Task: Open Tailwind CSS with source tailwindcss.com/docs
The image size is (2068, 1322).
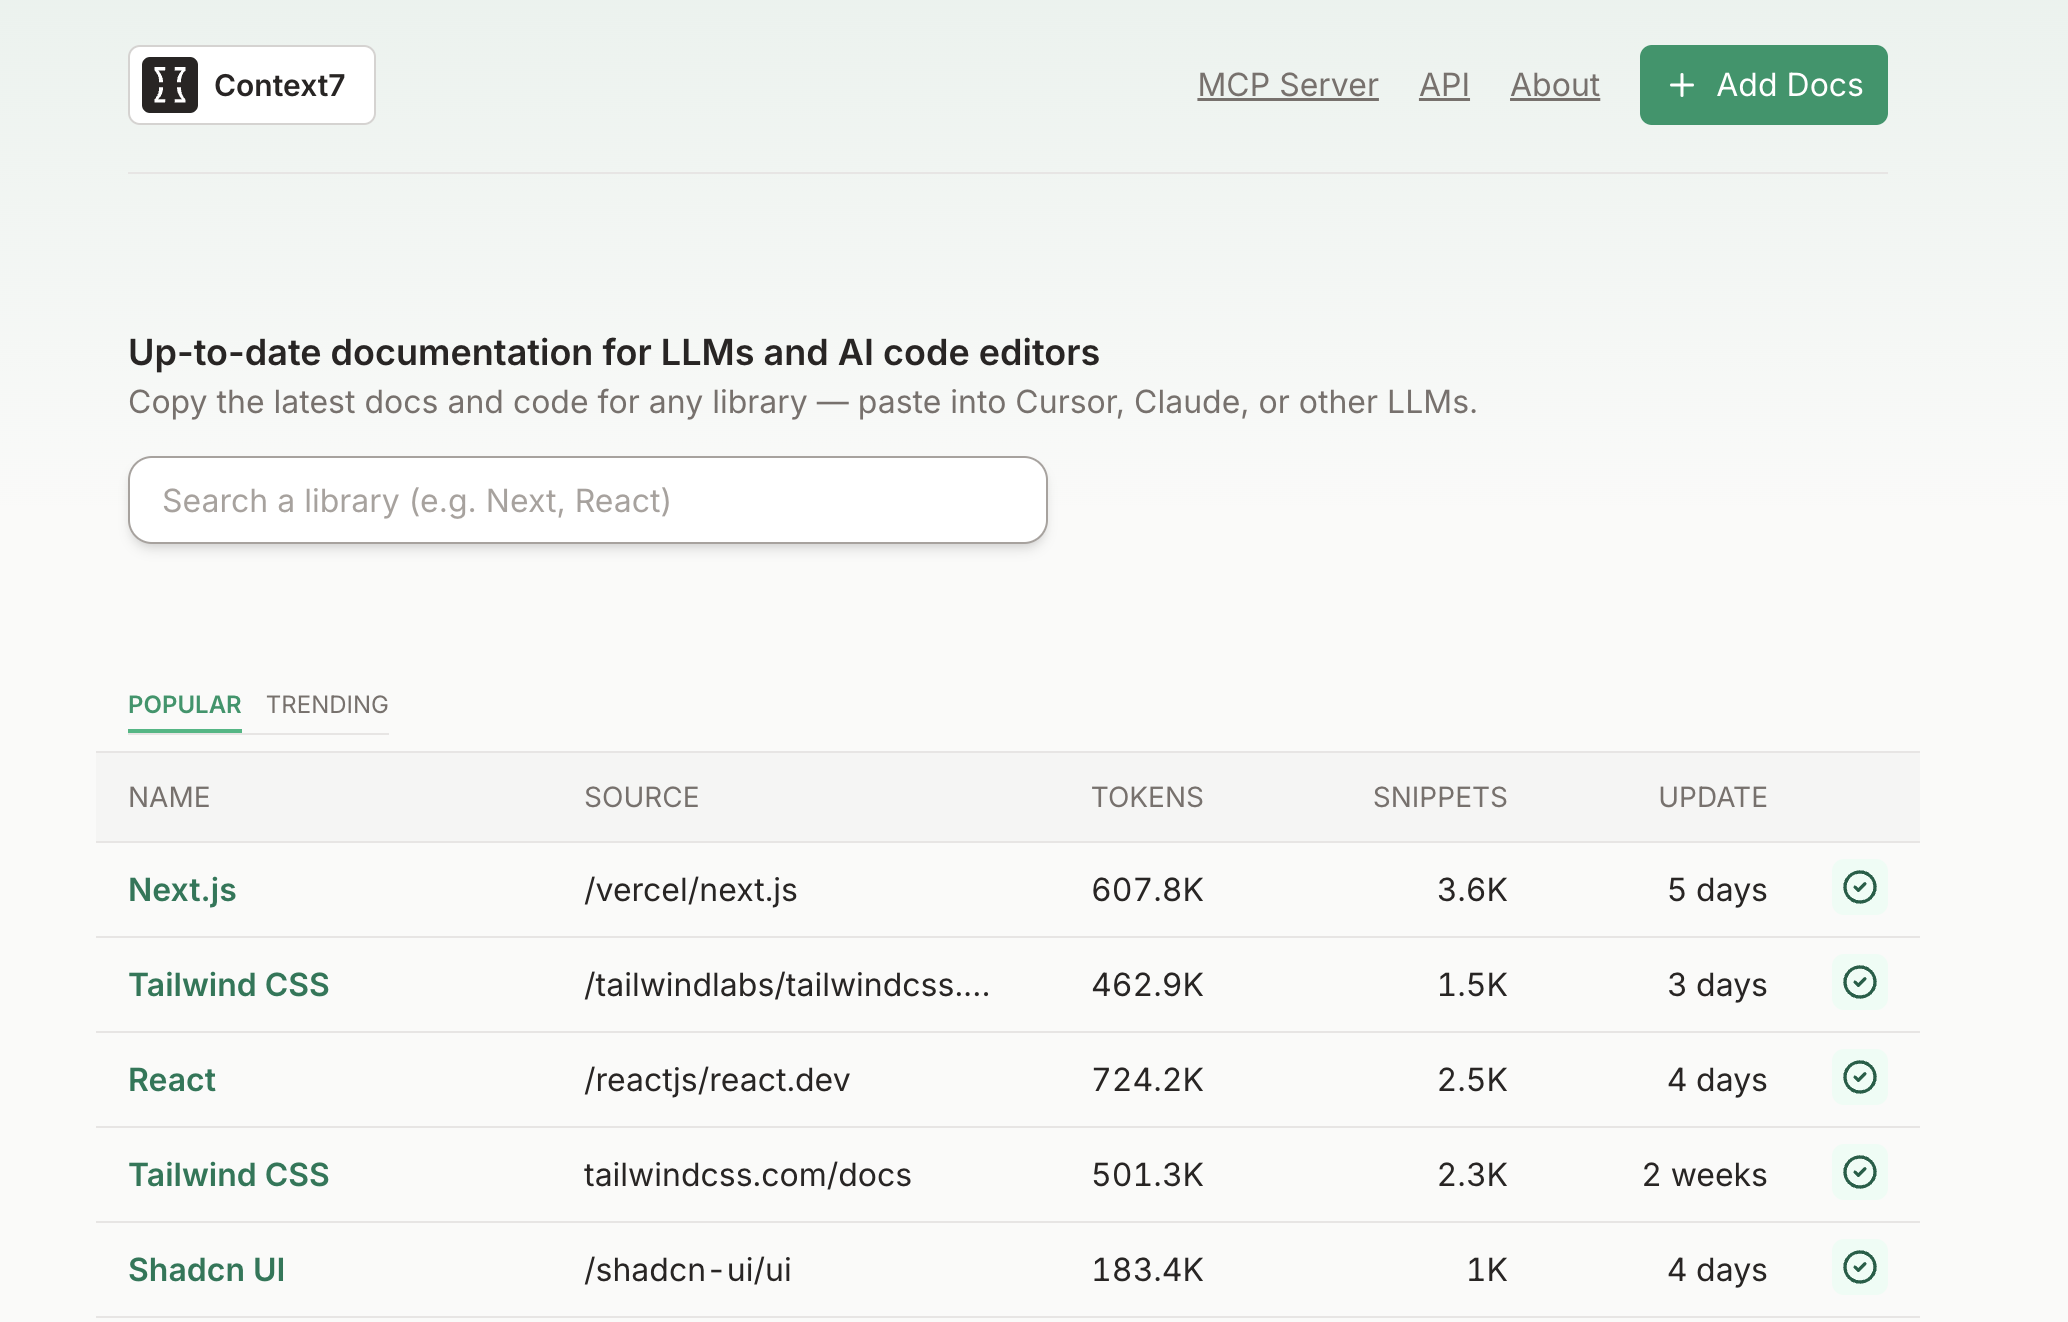Action: (x=229, y=1175)
